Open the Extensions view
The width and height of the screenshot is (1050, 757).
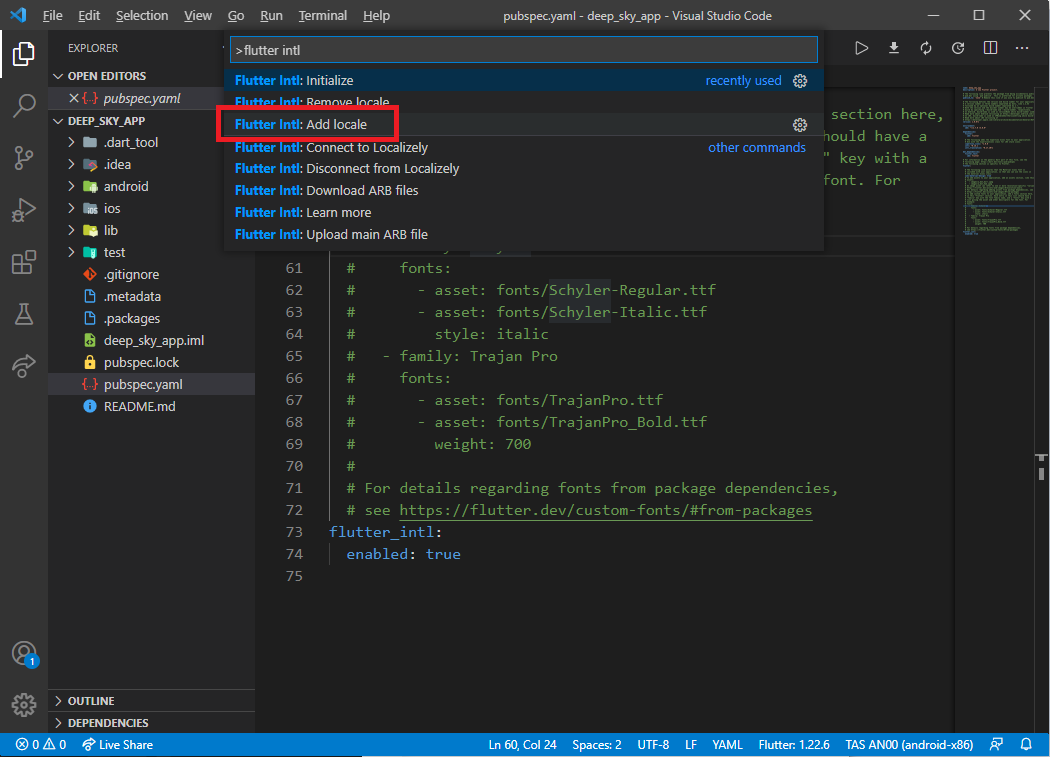pos(24,263)
